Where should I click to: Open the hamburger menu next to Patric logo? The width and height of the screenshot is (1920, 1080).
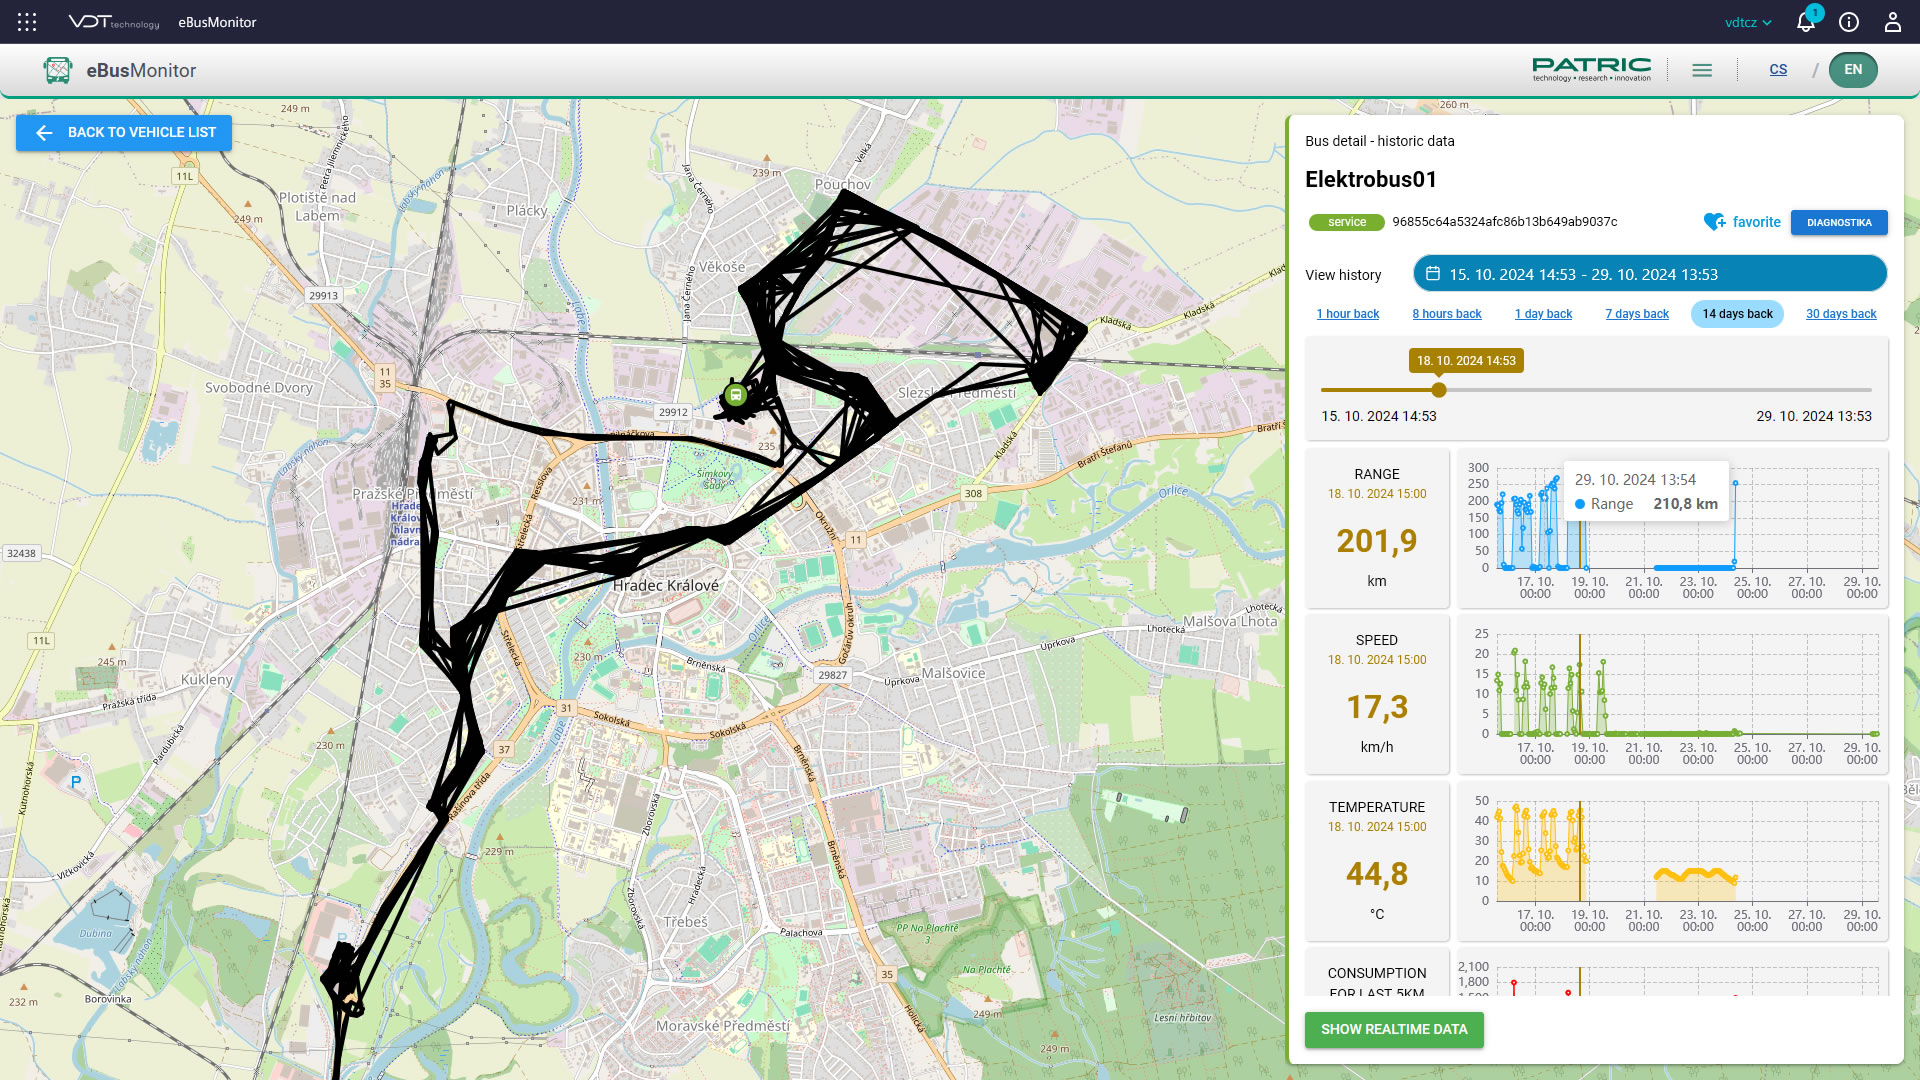pyautogui.click(x=1702, y=69)
